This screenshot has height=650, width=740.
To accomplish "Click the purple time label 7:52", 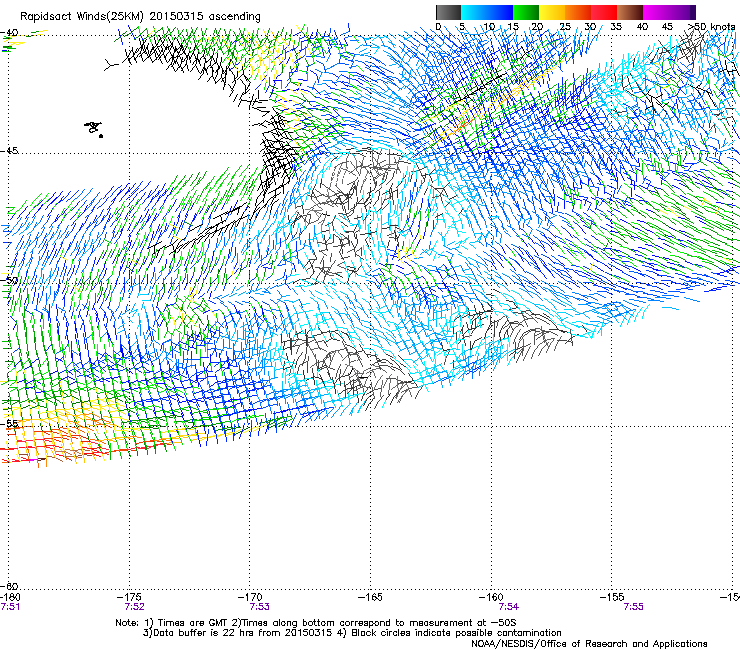I will [x=135, y=607].
